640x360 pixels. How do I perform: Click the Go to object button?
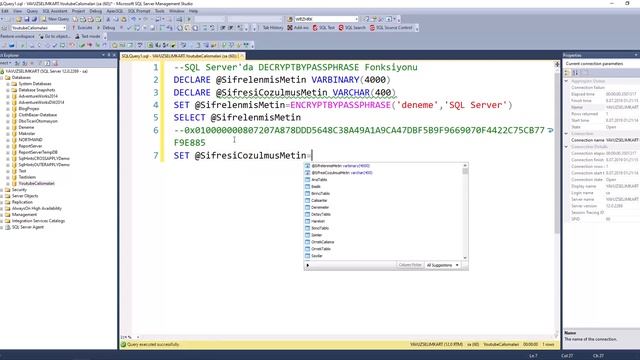[x=55, y=36]
